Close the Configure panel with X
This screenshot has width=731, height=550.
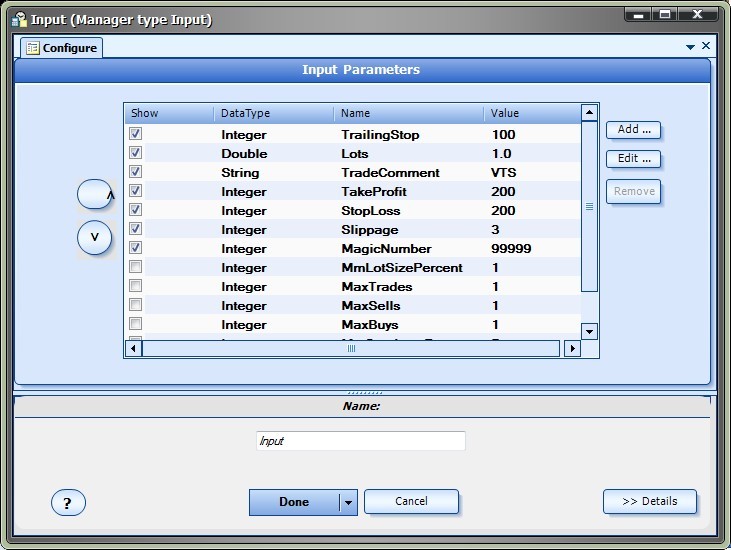point(706,45)
